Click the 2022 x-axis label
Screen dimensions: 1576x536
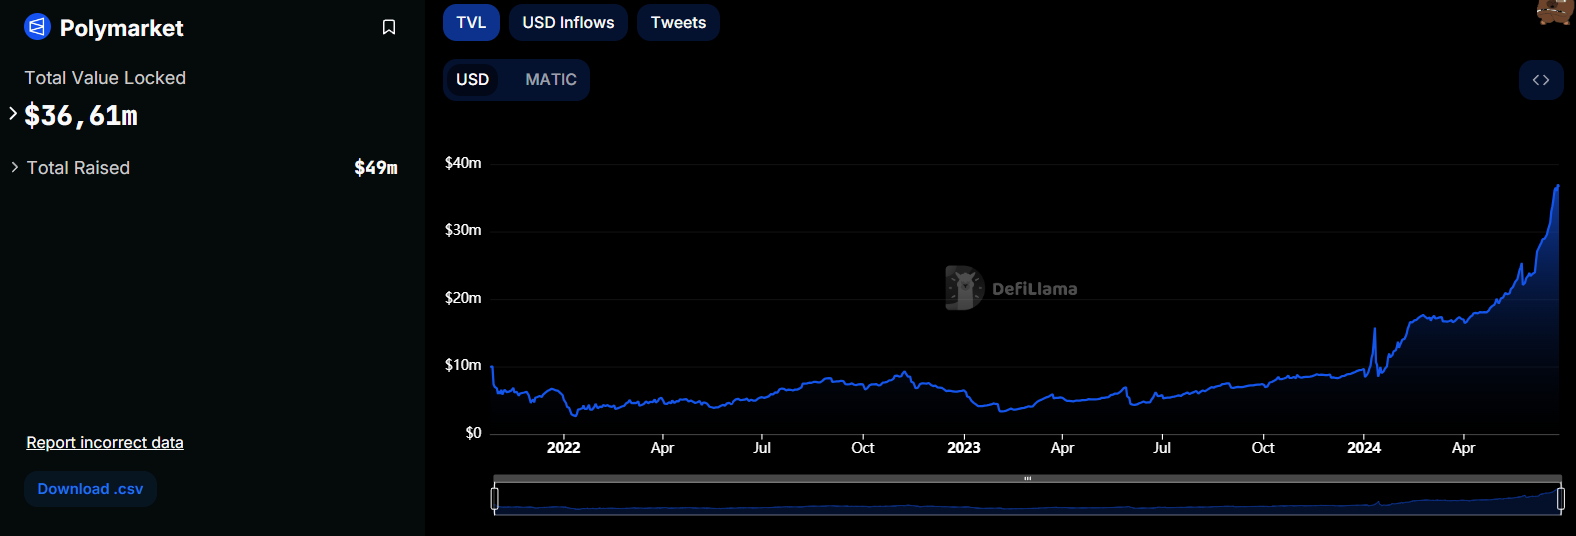(564, 448)
